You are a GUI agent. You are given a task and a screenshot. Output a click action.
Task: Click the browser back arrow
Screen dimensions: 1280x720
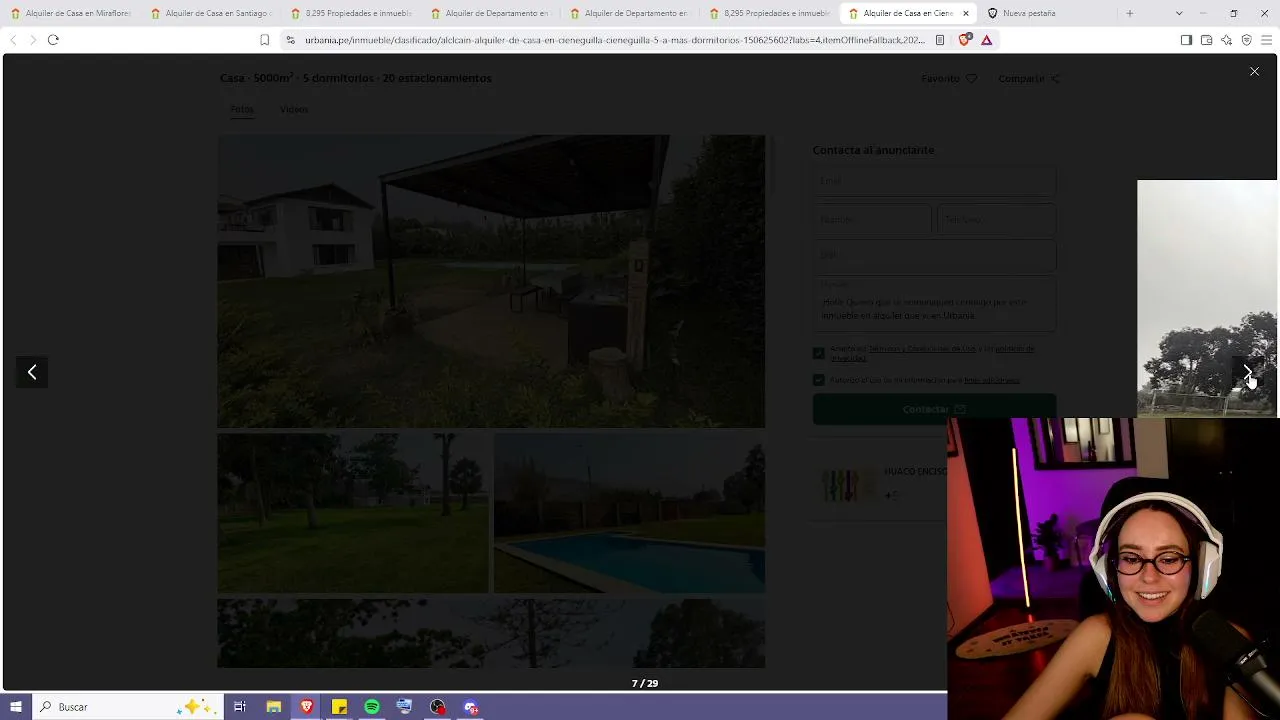[13, 40]
